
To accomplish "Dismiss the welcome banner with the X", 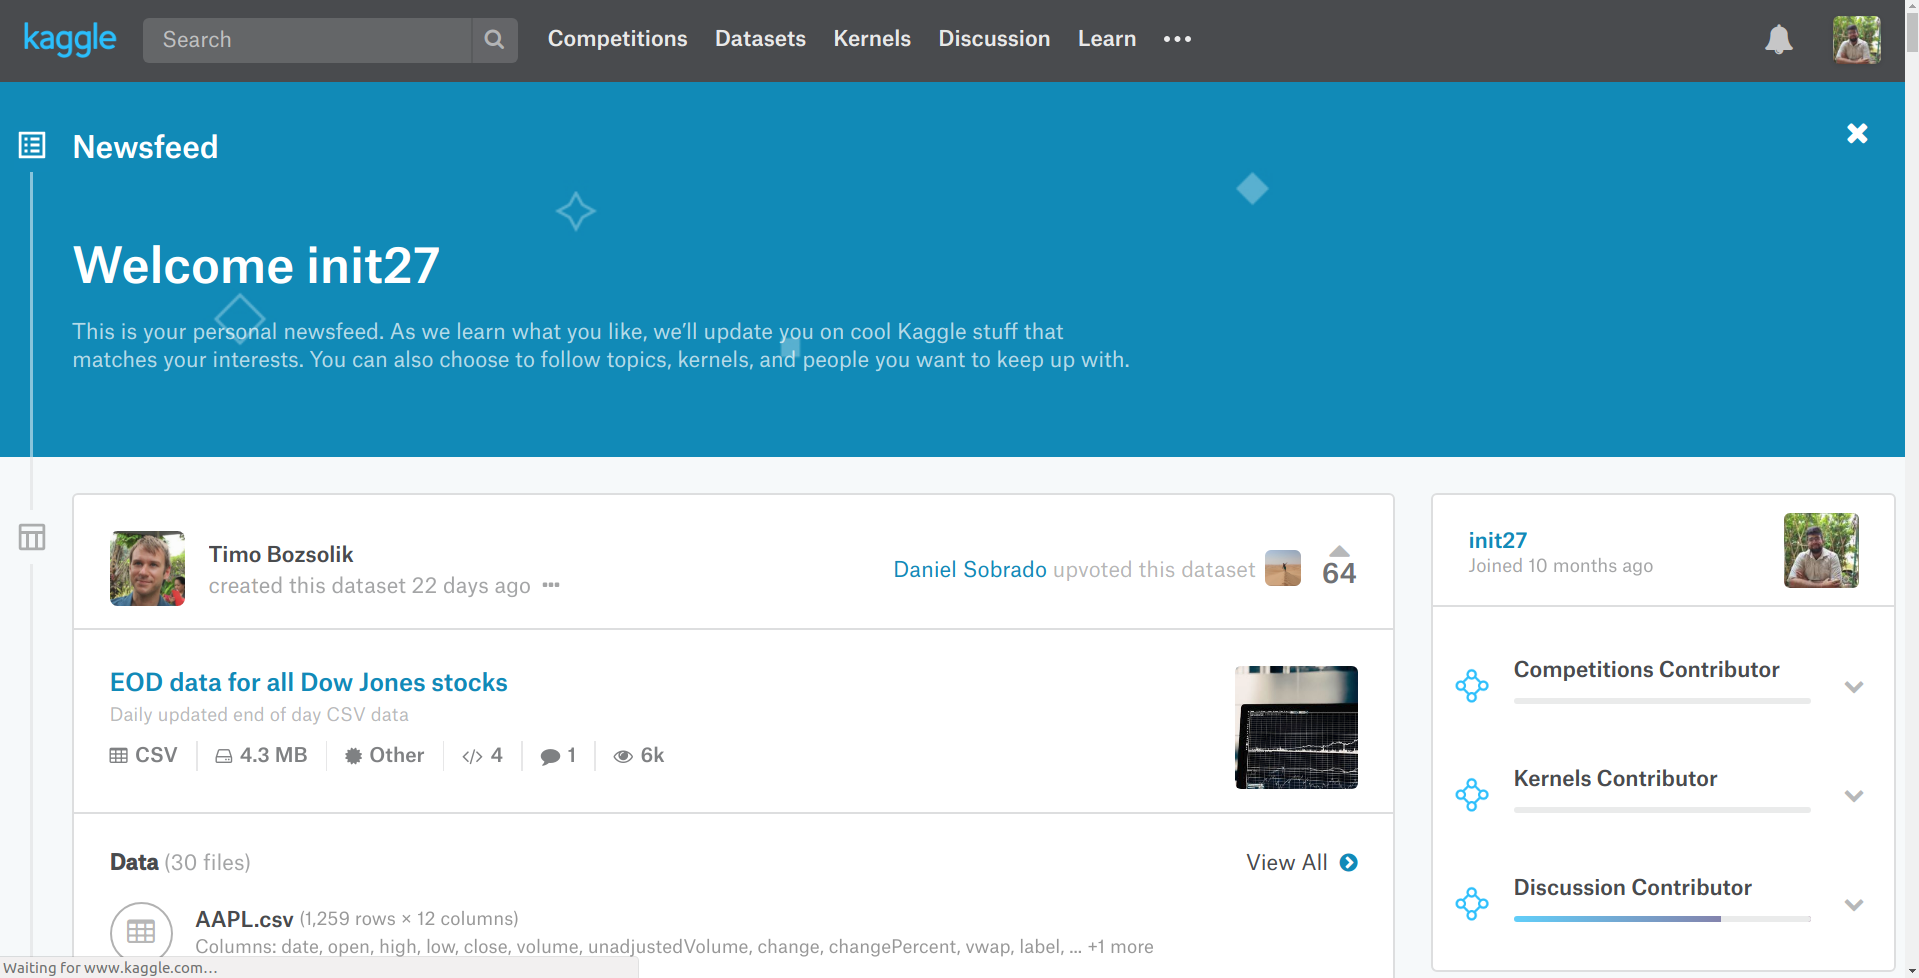I will tap(1857, 134).
